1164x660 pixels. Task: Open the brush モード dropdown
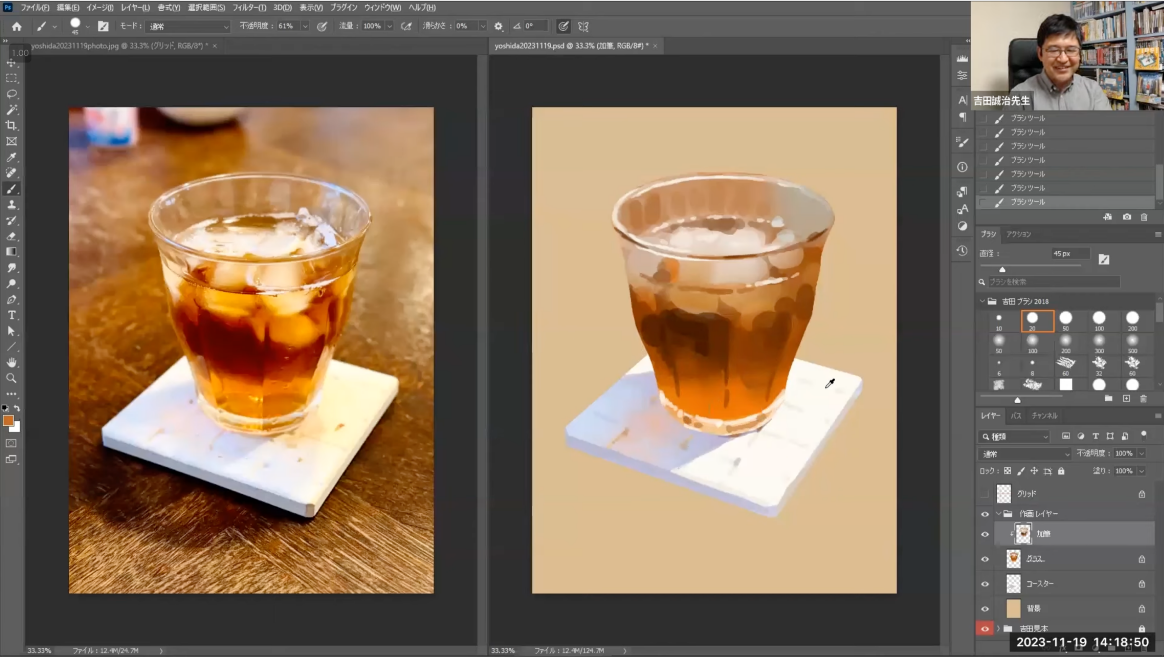tap(188, 26)
